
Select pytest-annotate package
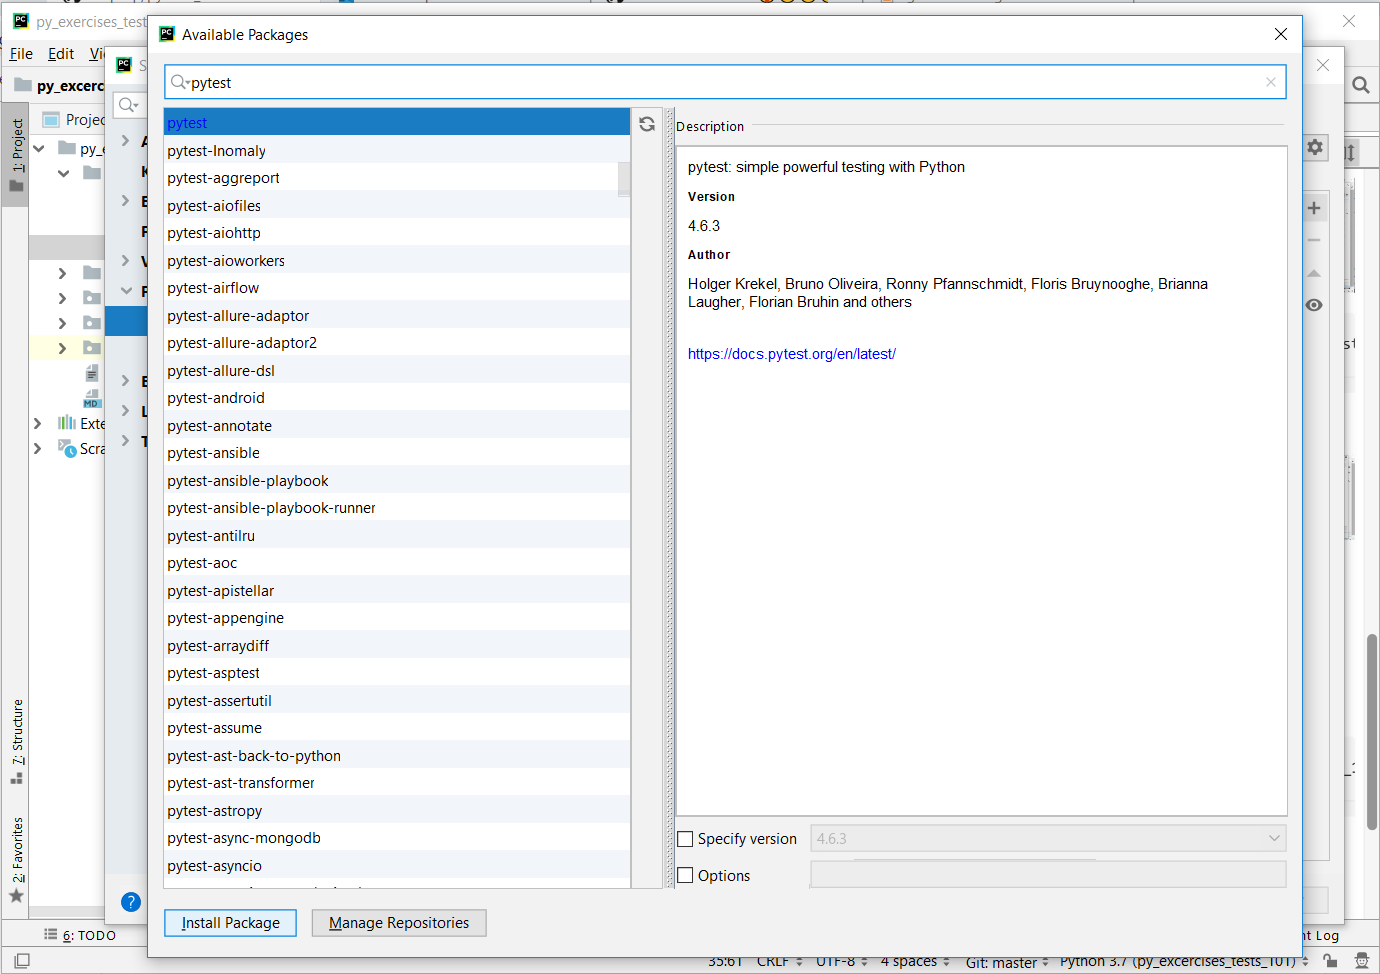point(397,425)
